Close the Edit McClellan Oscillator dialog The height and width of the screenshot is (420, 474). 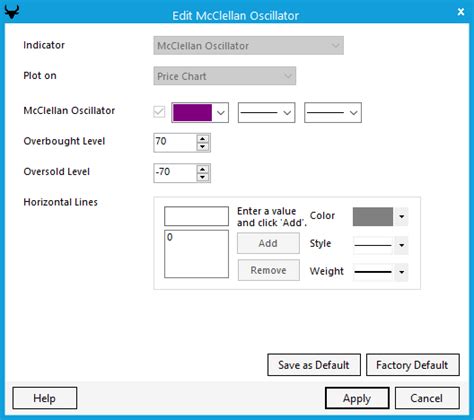click(x=461, y=12)
